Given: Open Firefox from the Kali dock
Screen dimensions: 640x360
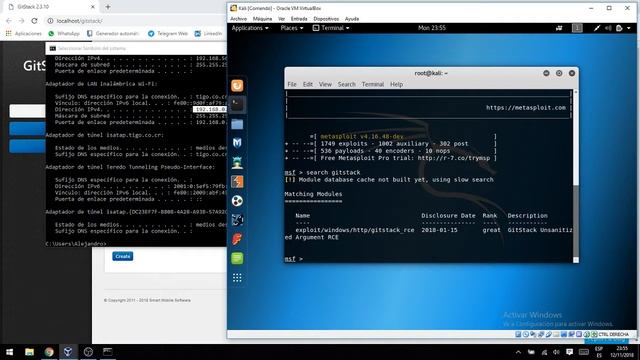Looking at the screenshot, I should pyautogui.click(x=237, y=86).
